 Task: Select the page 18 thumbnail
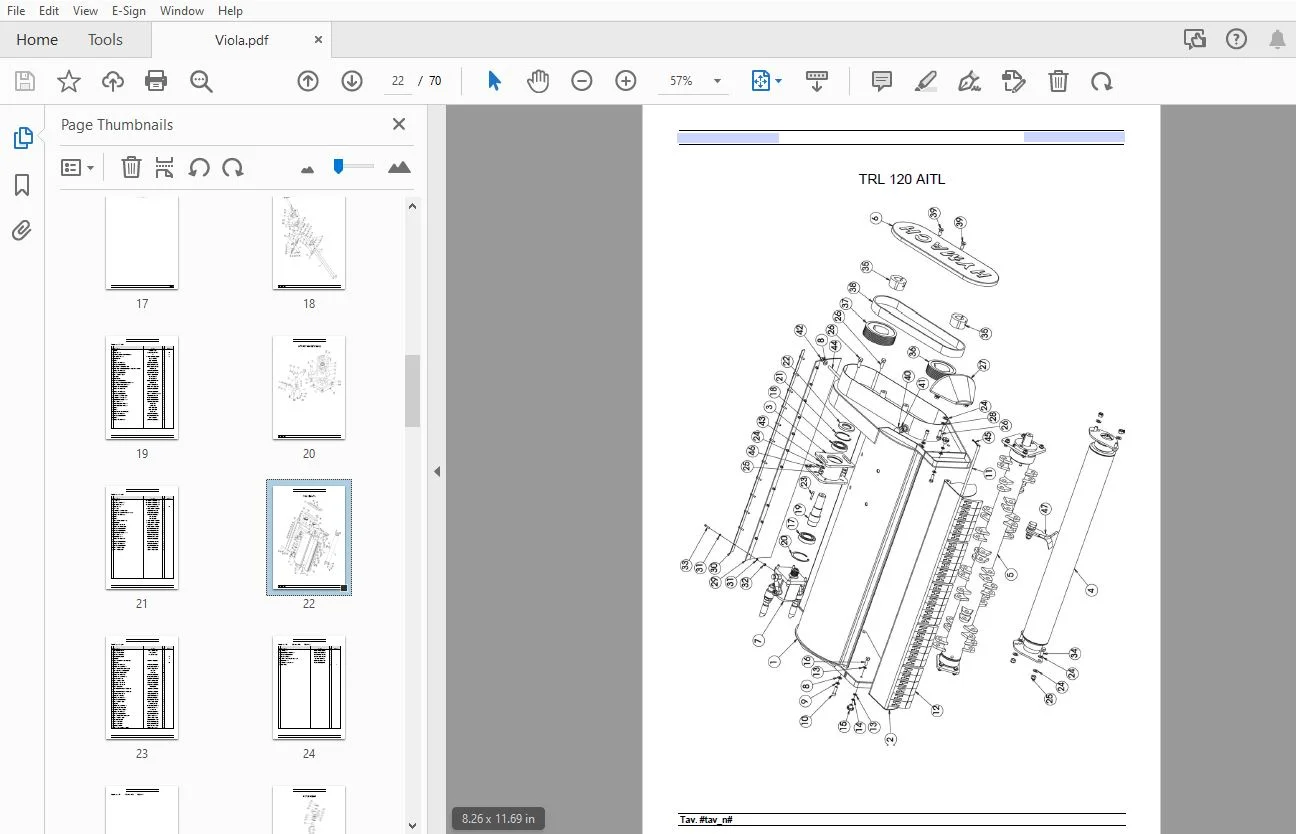pos(309,242)
